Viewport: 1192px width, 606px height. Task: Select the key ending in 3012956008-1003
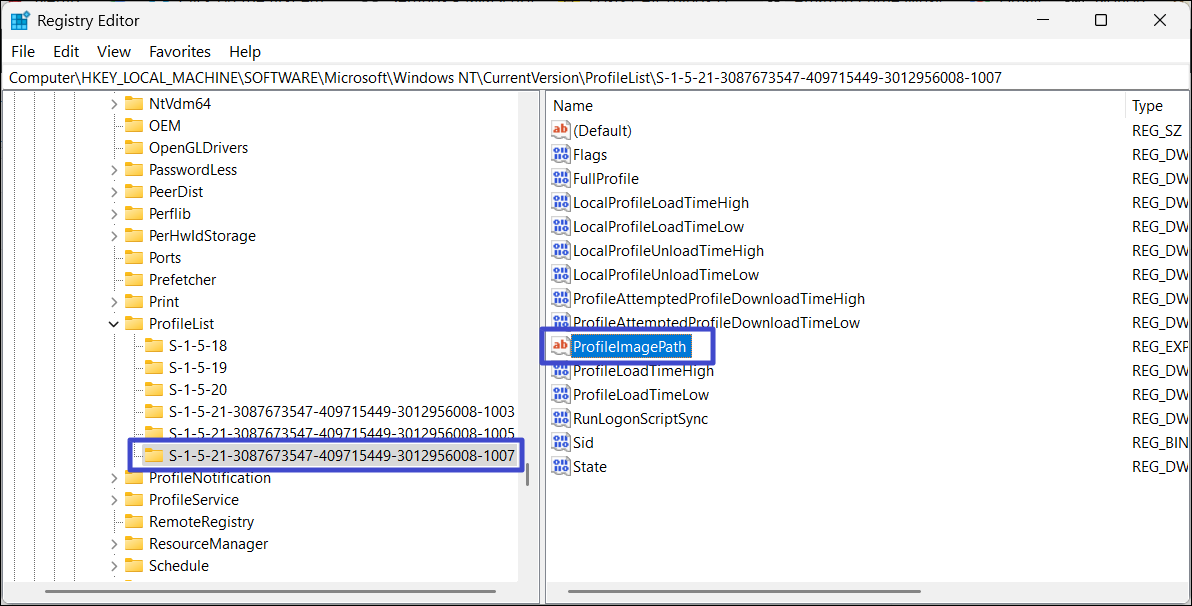point(341,412)
